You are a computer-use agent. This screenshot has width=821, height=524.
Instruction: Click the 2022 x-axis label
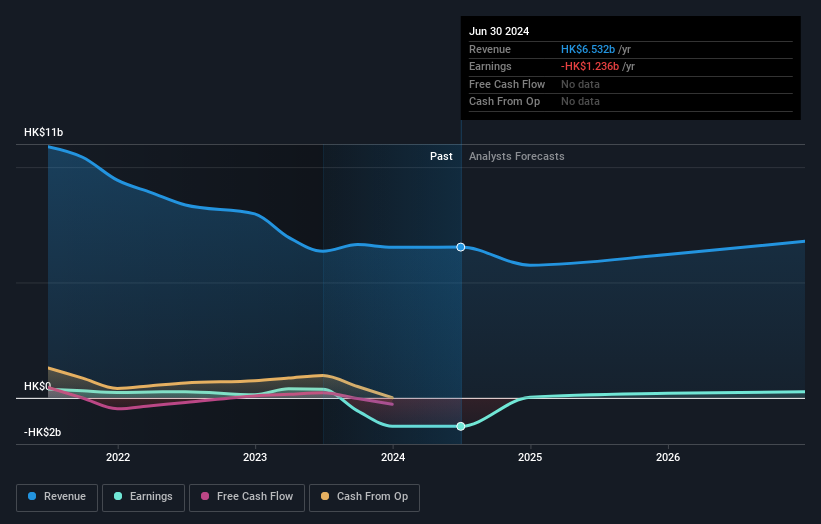[x=118, y=458]
